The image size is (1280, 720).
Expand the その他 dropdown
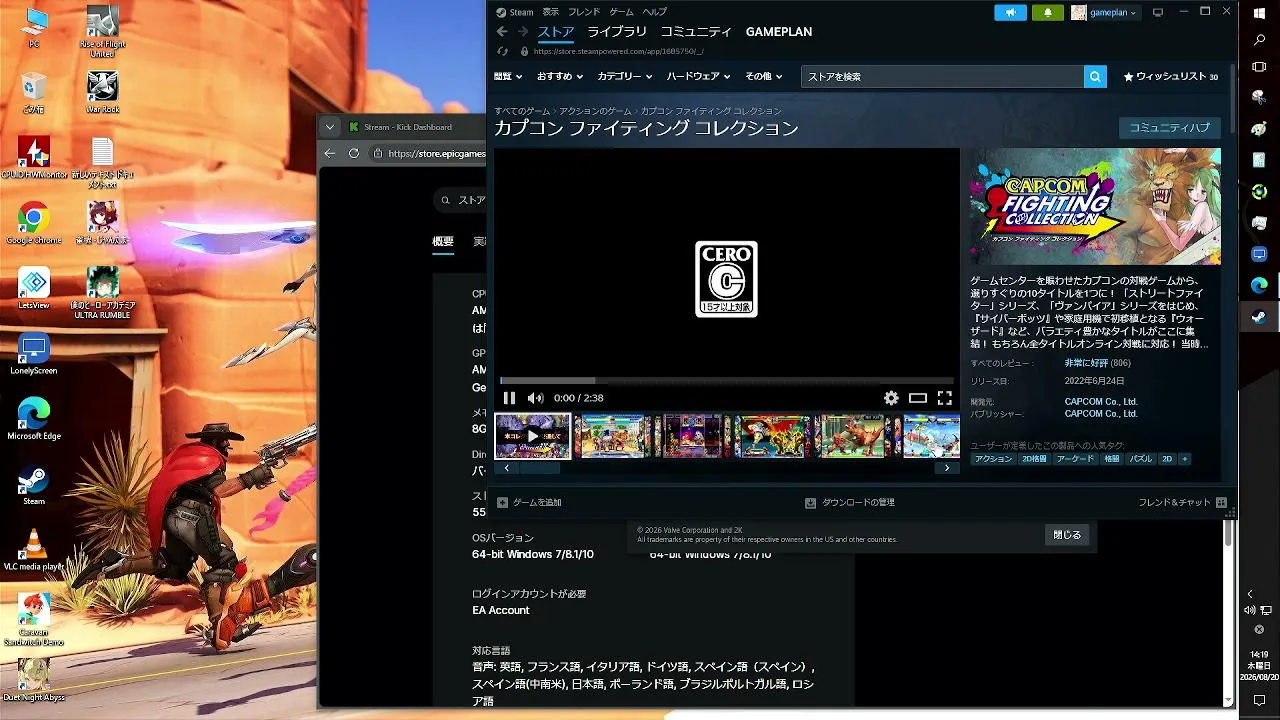pos(764,76)
